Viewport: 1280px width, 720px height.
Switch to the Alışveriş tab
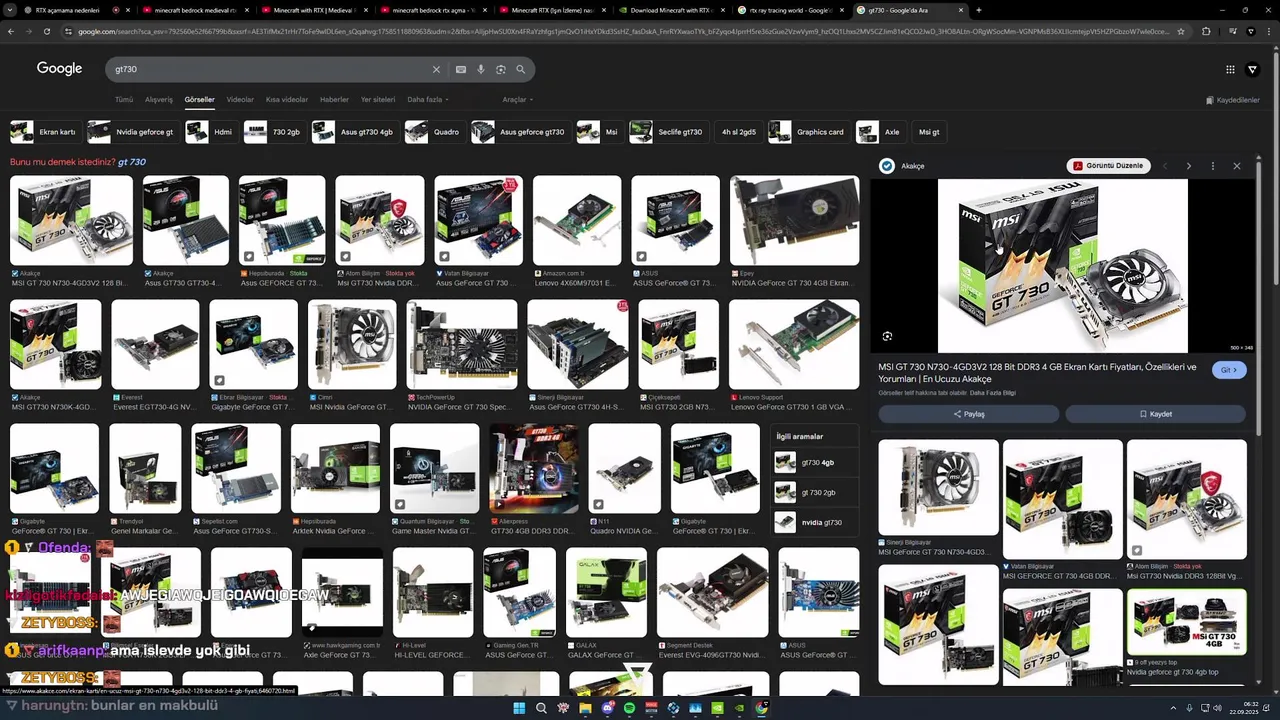[x=159, y=100]
